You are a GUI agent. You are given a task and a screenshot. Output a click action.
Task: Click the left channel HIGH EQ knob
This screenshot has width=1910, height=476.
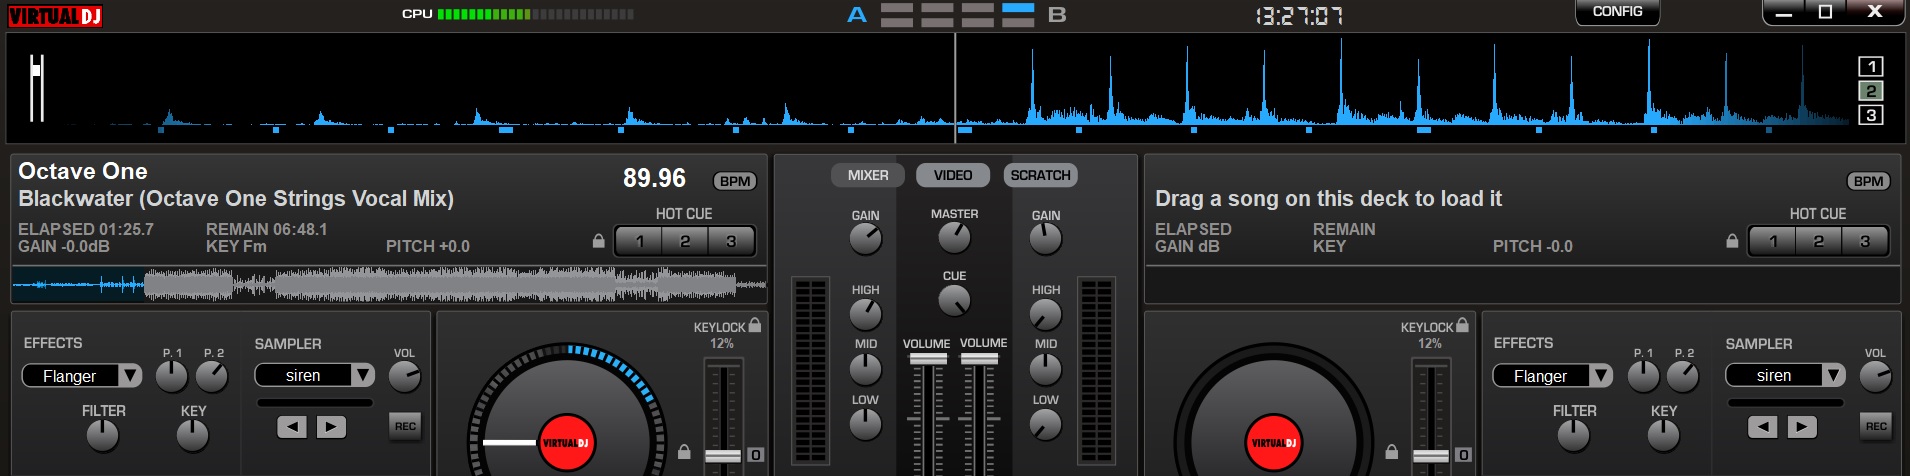pyautogui.click(x=865, y=314)
